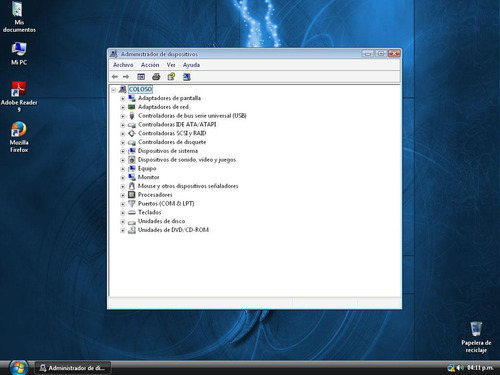Expand Controladores de disquete node

tap(122, 143)
